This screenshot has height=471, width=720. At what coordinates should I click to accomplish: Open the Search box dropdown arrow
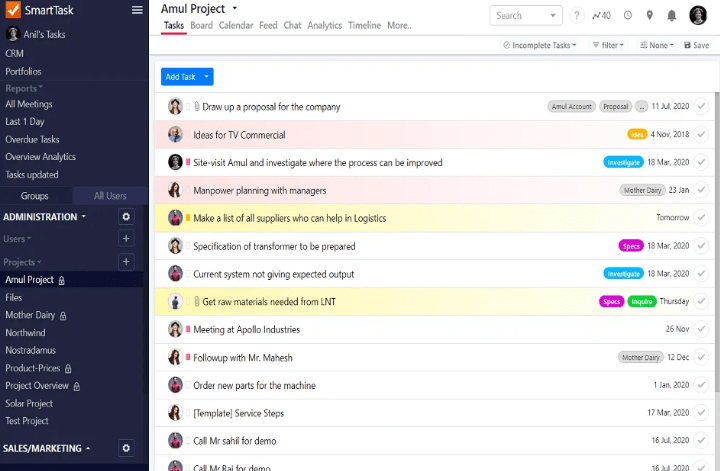click(x=552, y=16)
